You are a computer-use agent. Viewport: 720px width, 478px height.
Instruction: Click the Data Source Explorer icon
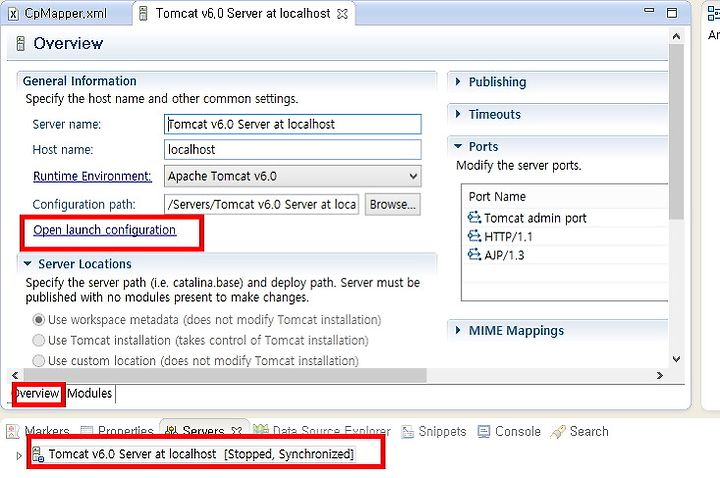260,430
